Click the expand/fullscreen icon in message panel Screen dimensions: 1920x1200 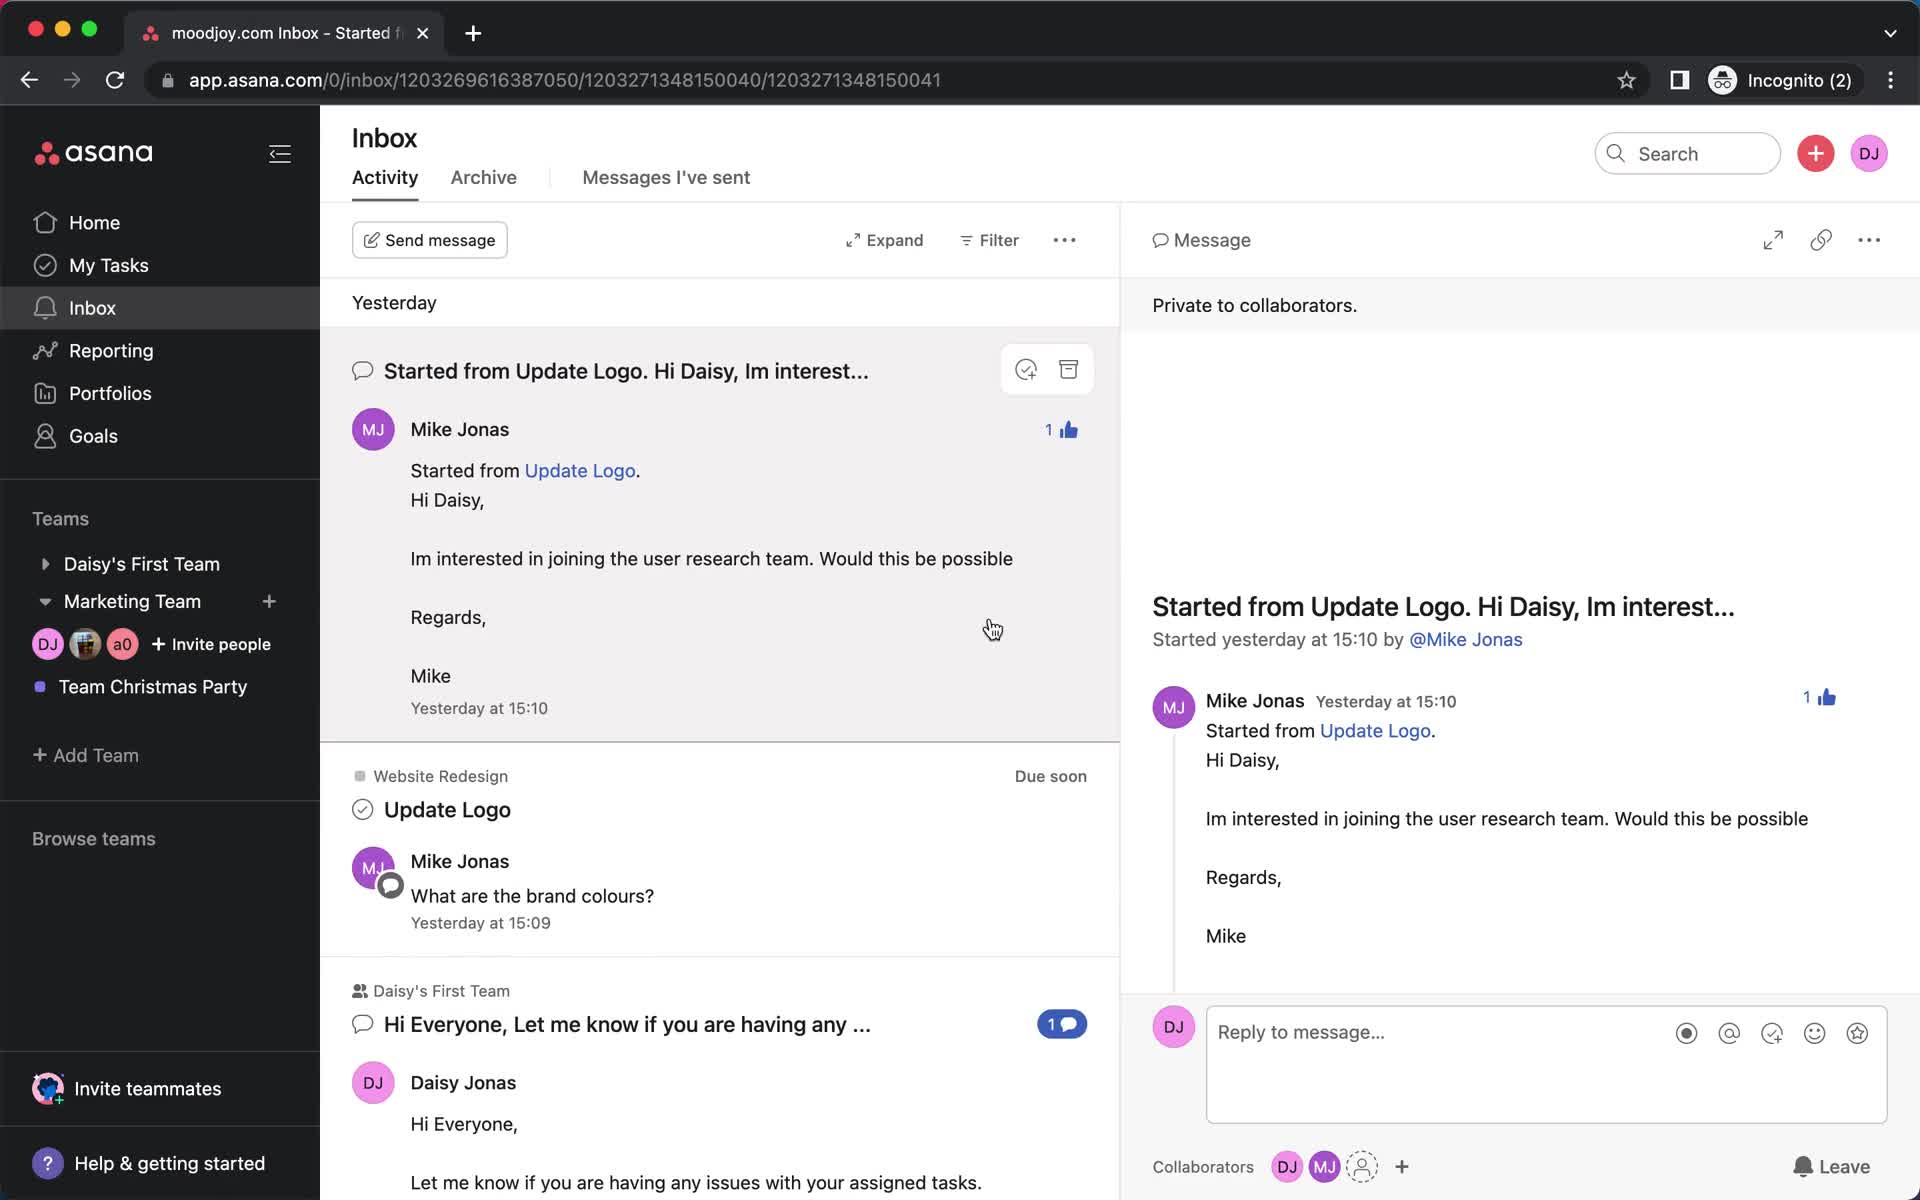tap(1772, 239)
